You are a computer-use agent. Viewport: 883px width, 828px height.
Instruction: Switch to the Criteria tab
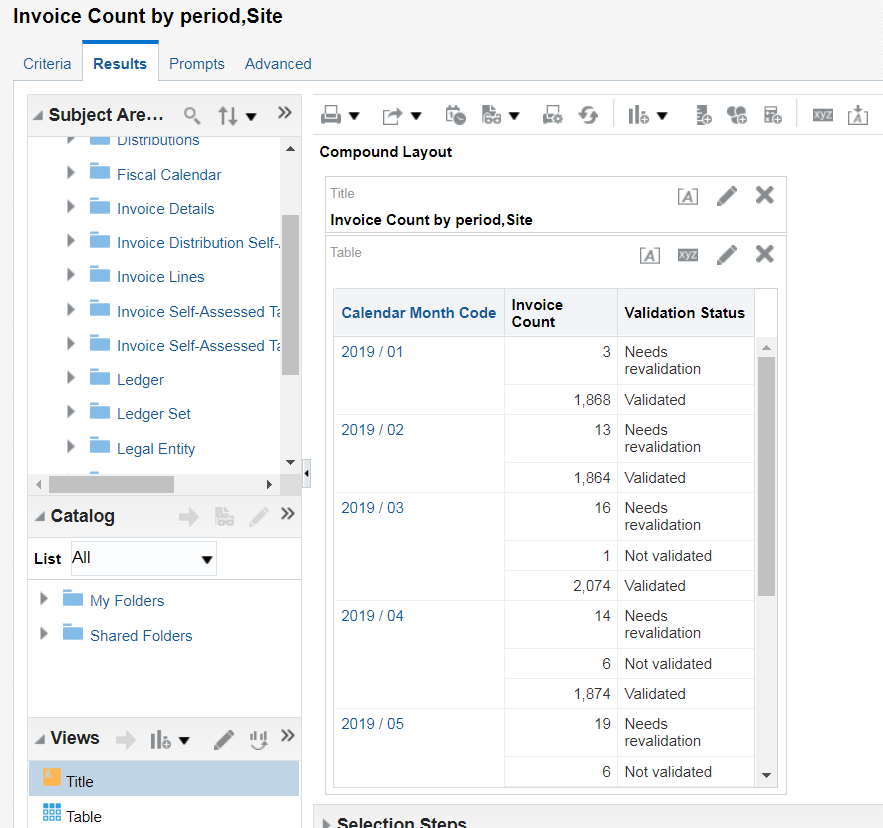[47, 63]
